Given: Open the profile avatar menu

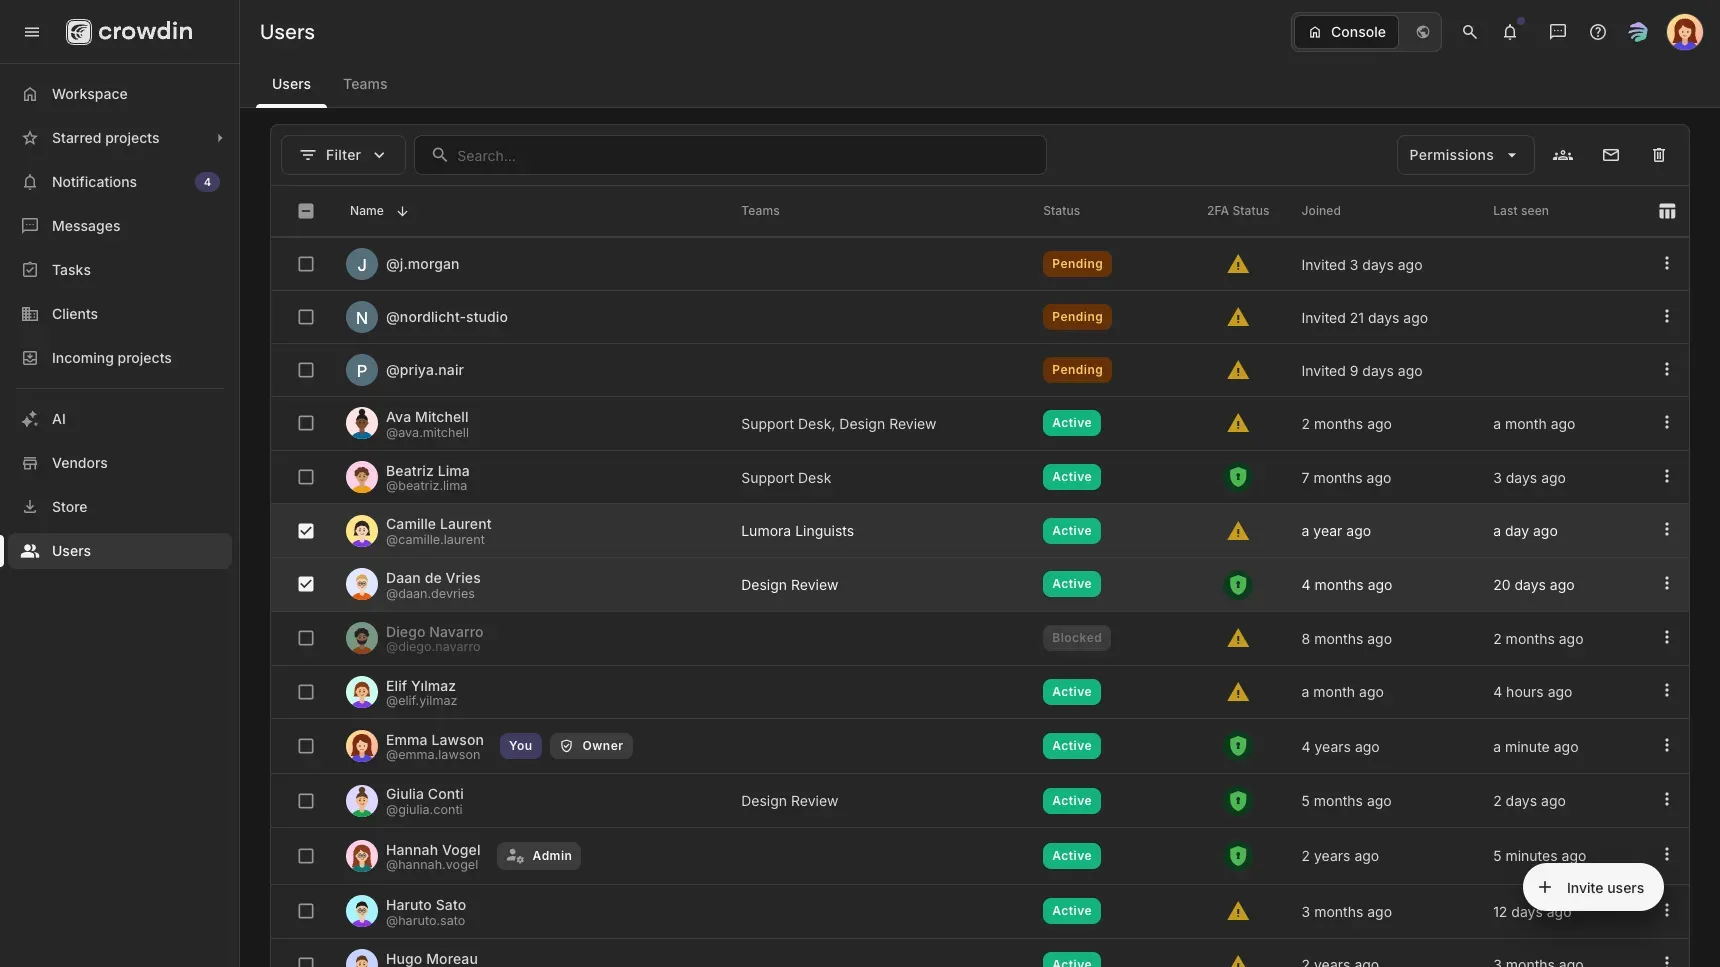Looking at the screenshot, I should [1684, 32].
